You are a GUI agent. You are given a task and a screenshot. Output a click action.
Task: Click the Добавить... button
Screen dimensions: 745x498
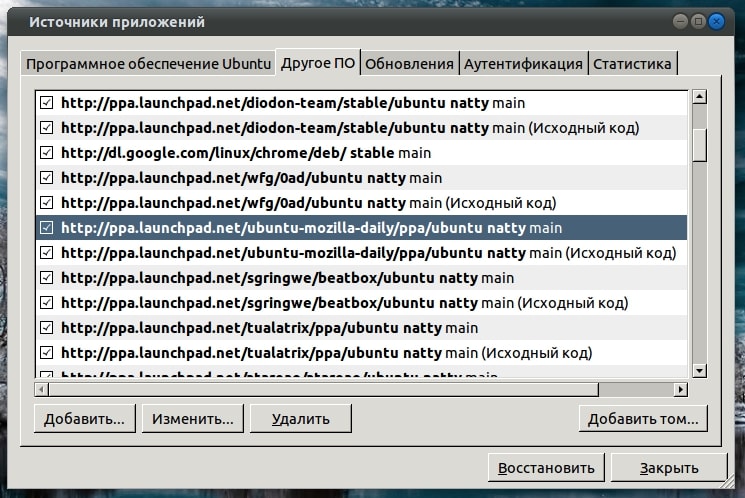[x=85, y=419]
